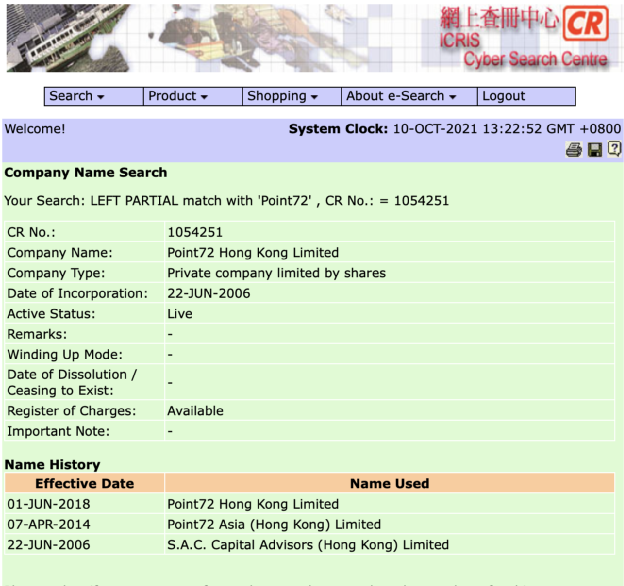This screenshot has height=586, width=624.
Task: Click the 'Your Search' criteria line
Action: point(226,201)
